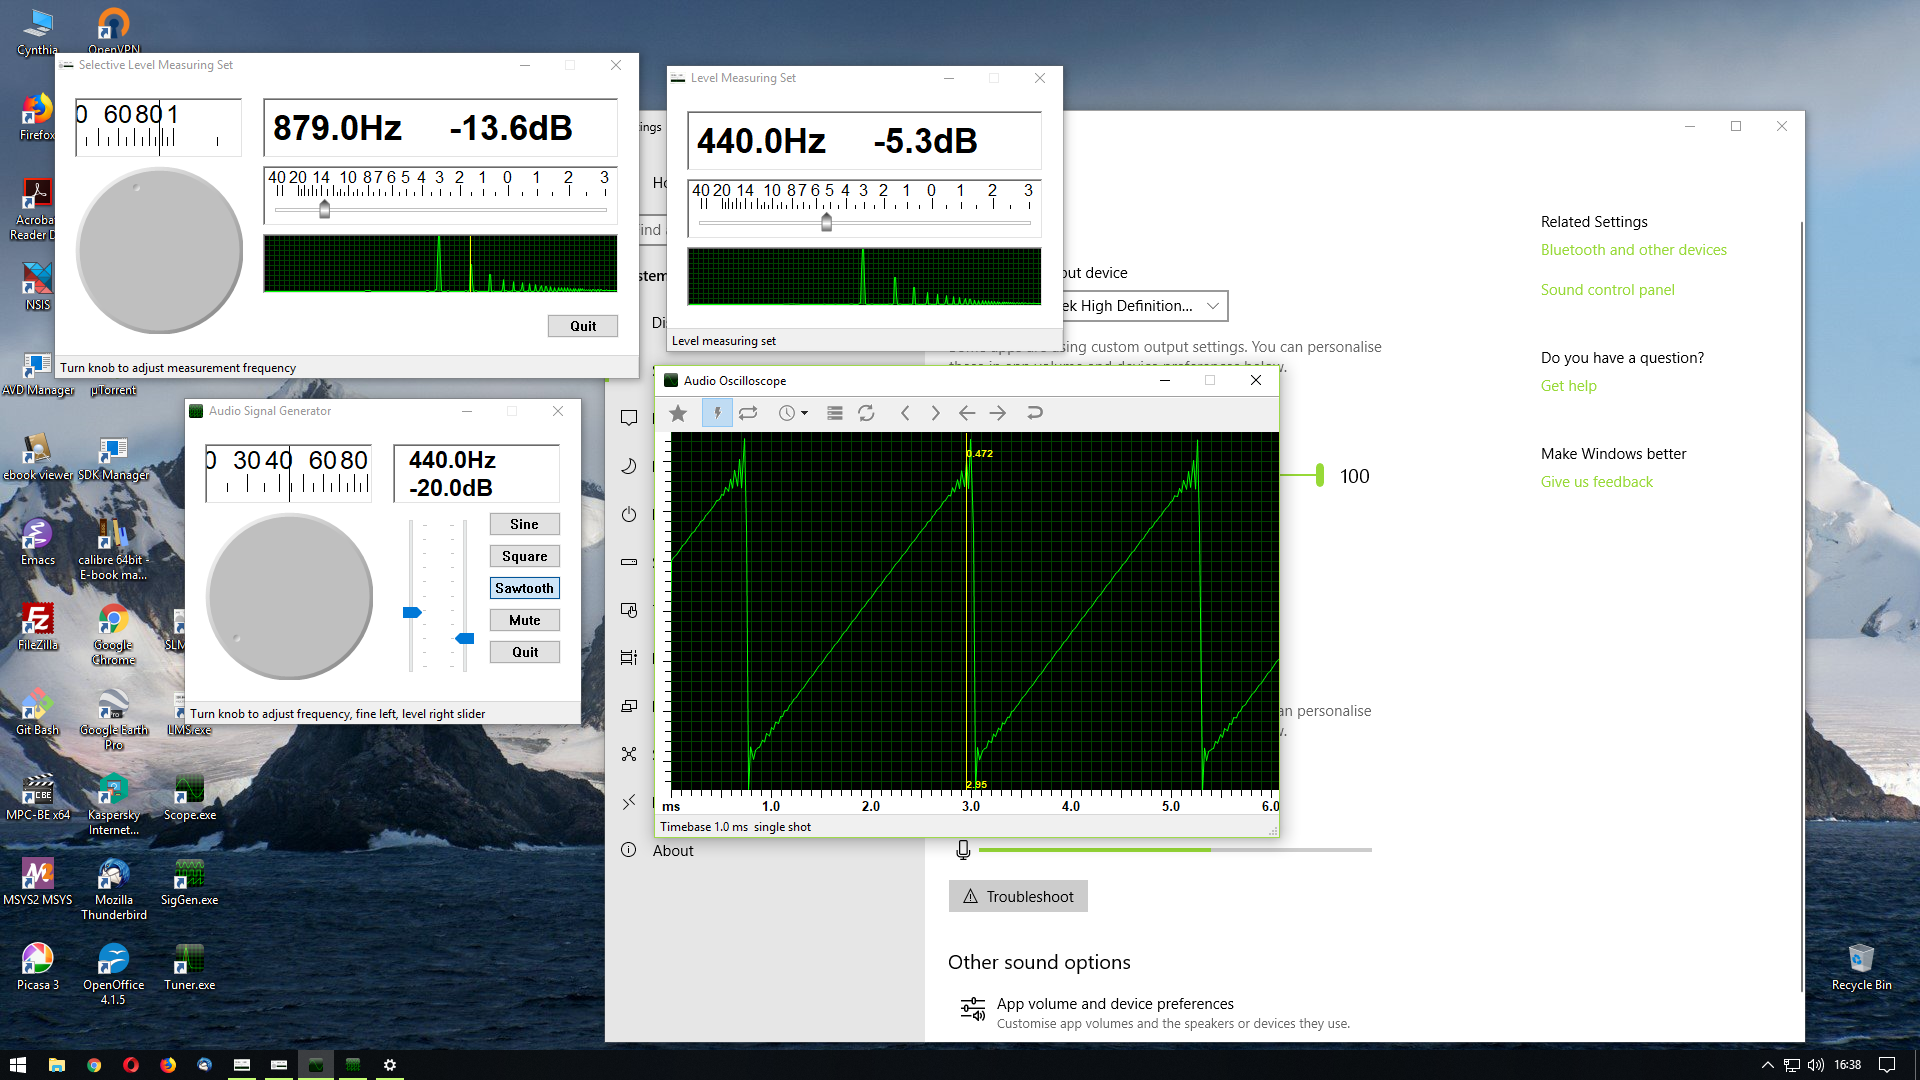Image resolution: width=1920 pixels, height=1080 pixels.
Task: Click the master volume slider handle in Settings
Action: click(x=1320, y=475)
